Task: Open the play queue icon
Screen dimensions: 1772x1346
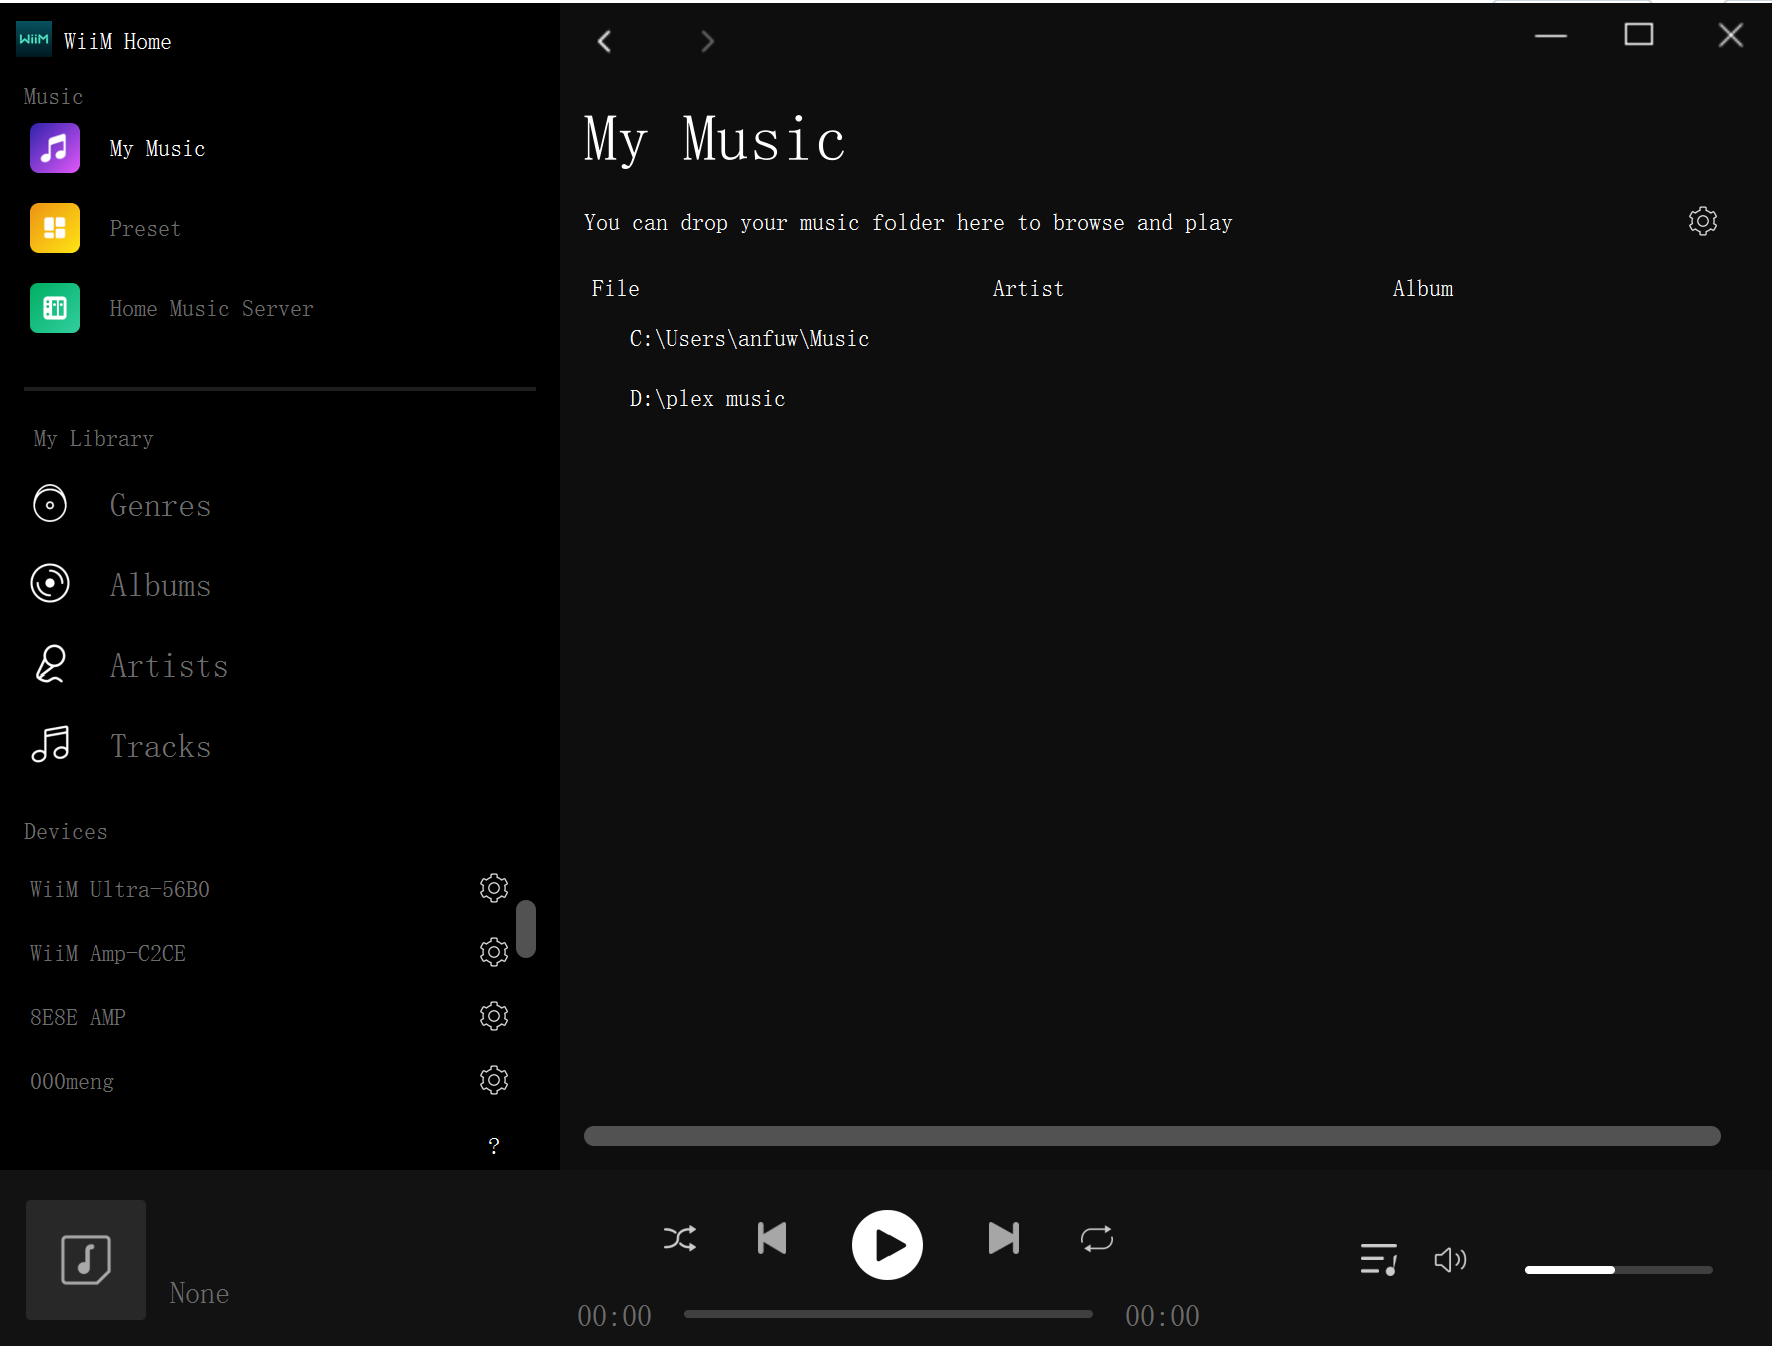Action: [1379, 1259]
